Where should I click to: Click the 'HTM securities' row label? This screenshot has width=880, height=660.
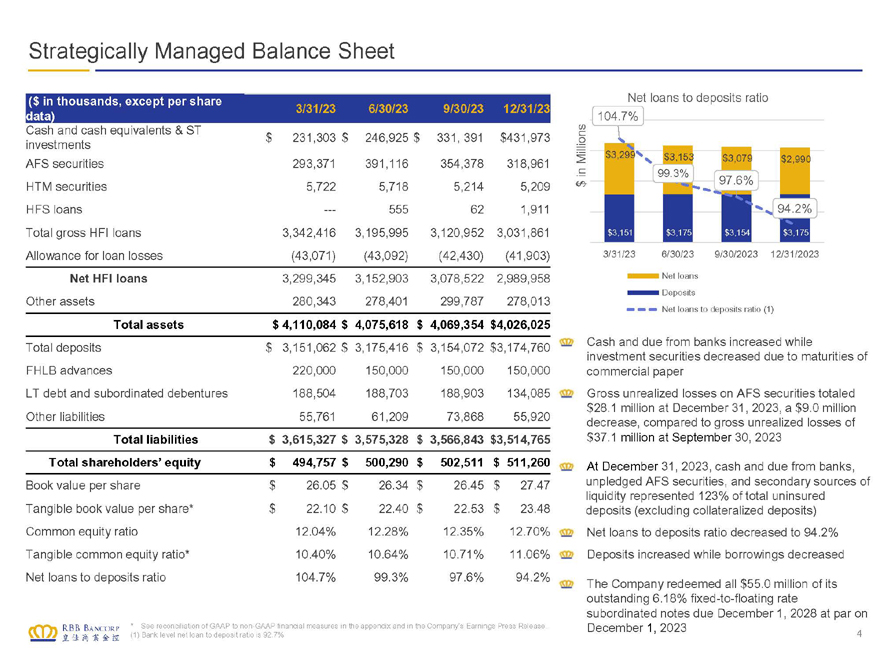(x=66, y=187)
